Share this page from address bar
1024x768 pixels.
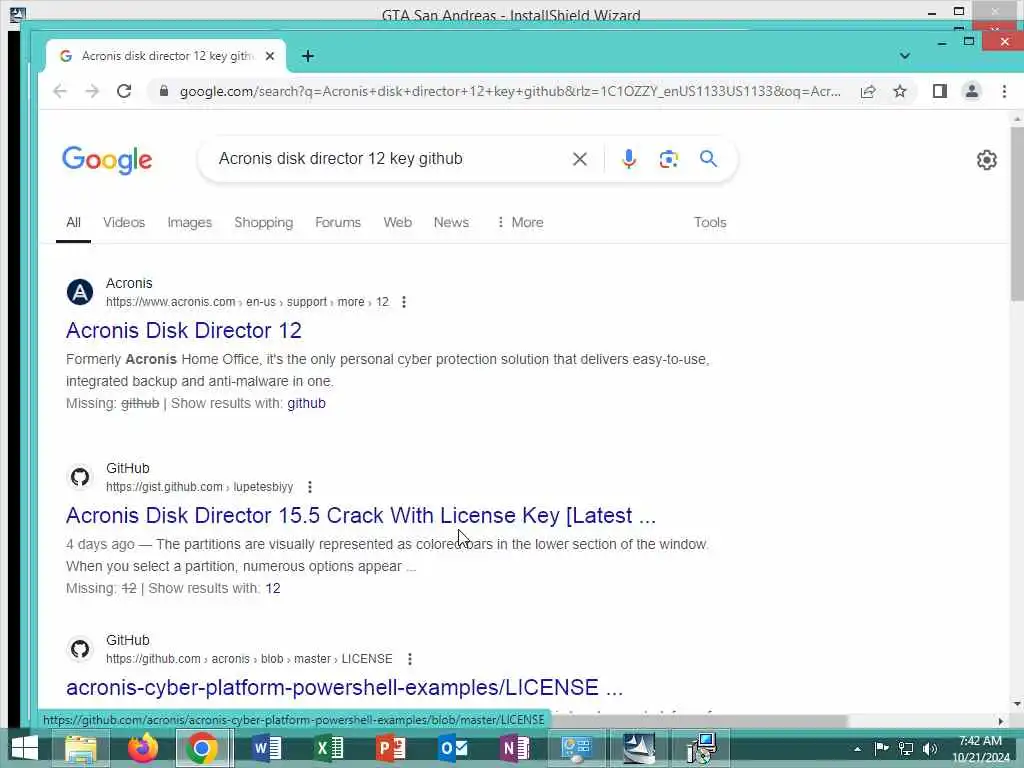[868, 91]
